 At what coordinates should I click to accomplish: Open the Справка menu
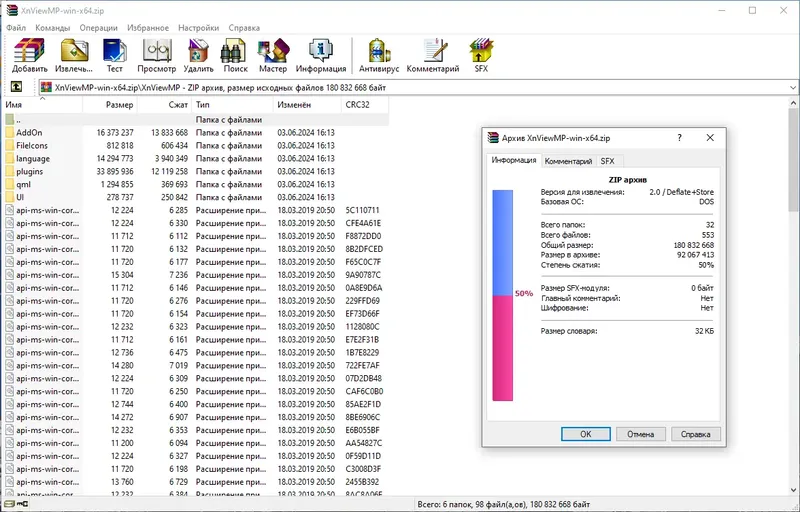tap(244, 28)
